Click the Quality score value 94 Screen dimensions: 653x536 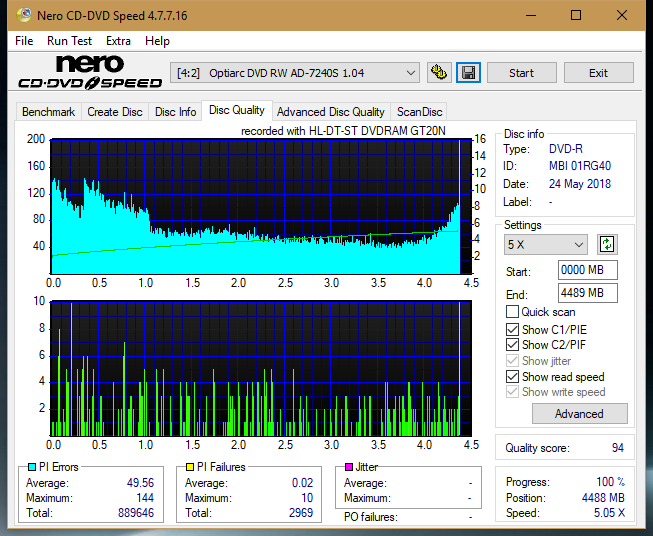[618, 448]
